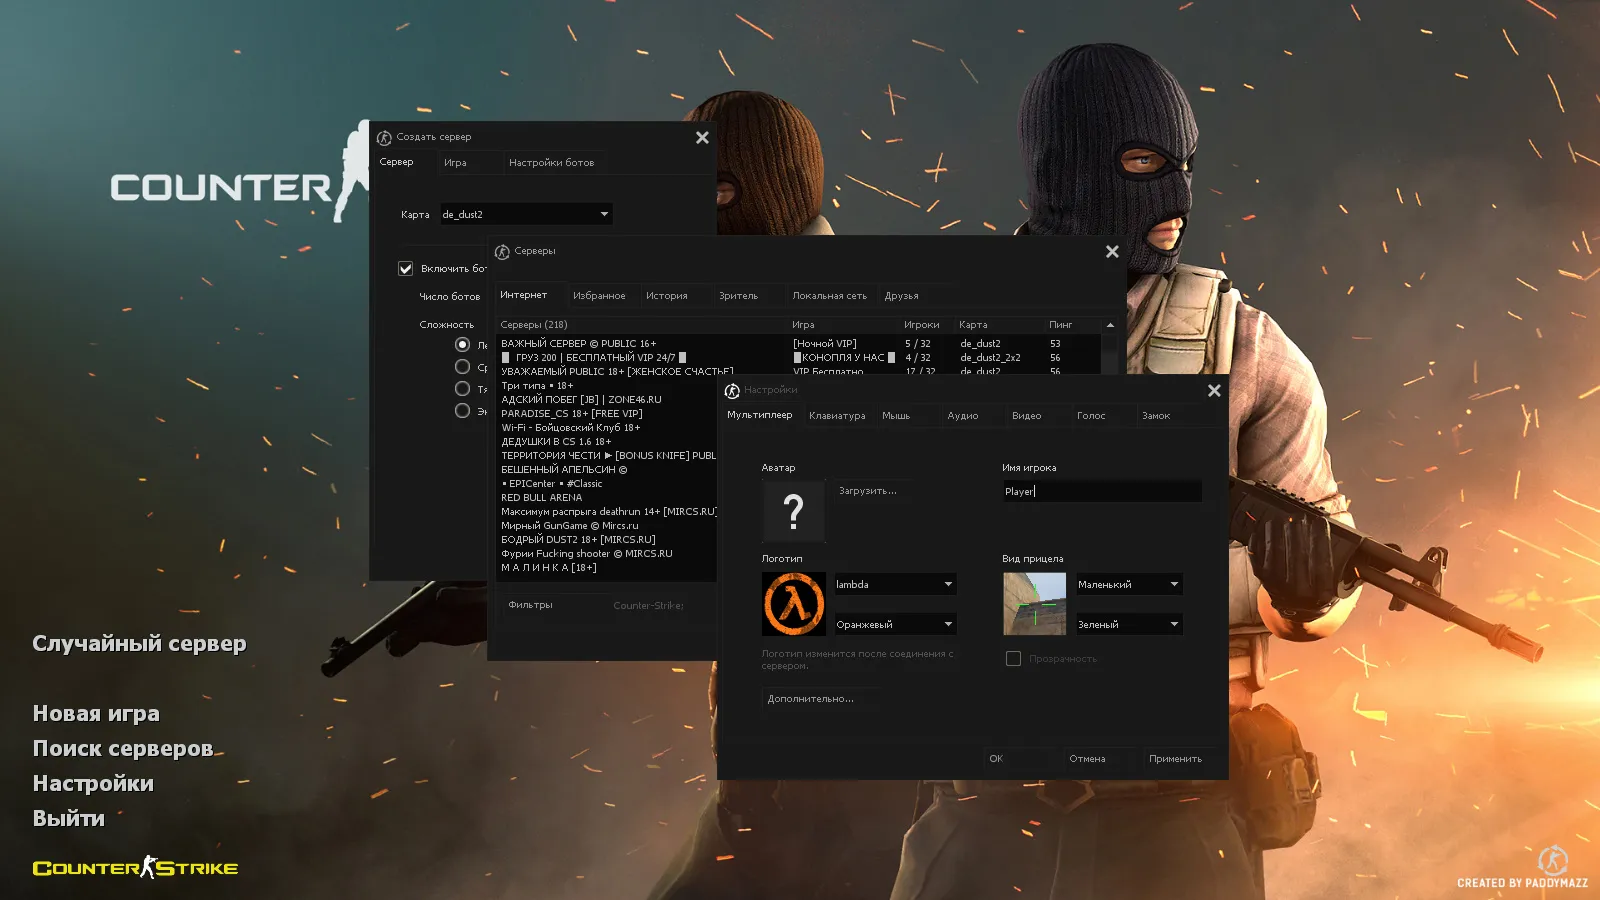Click the Дополнительно... button
This screenshot has height=900, width=1600.
click(811, 699)
